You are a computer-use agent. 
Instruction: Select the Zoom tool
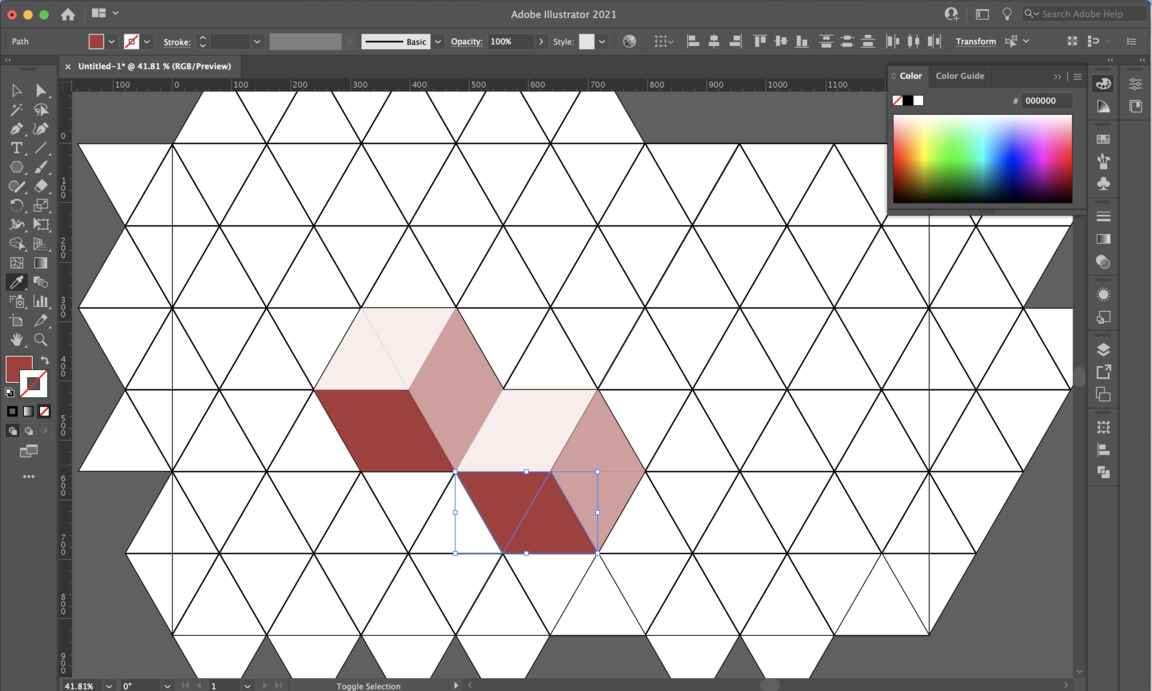41,340
